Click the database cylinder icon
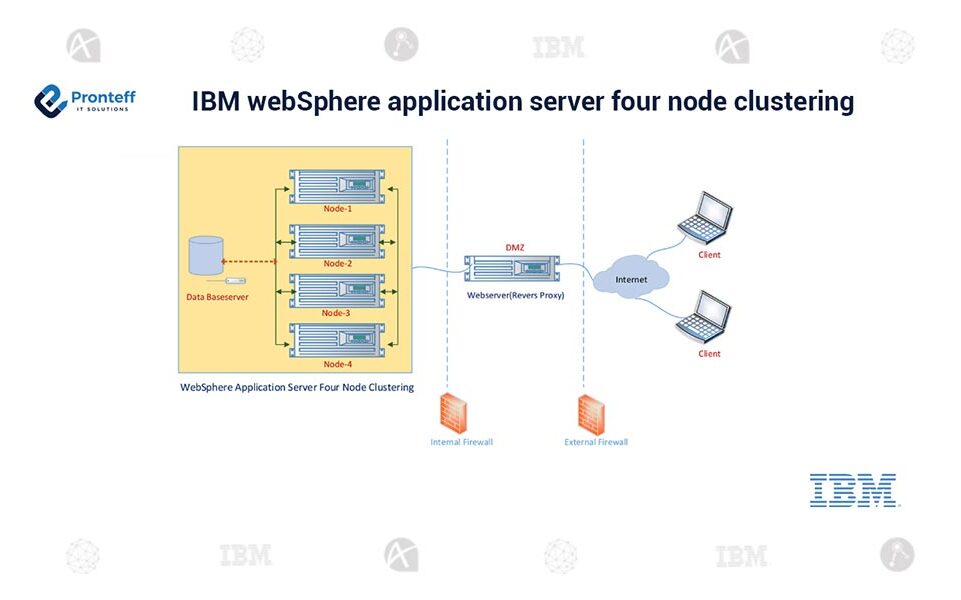The image size is (961, 600). click(x=207, y=257)
